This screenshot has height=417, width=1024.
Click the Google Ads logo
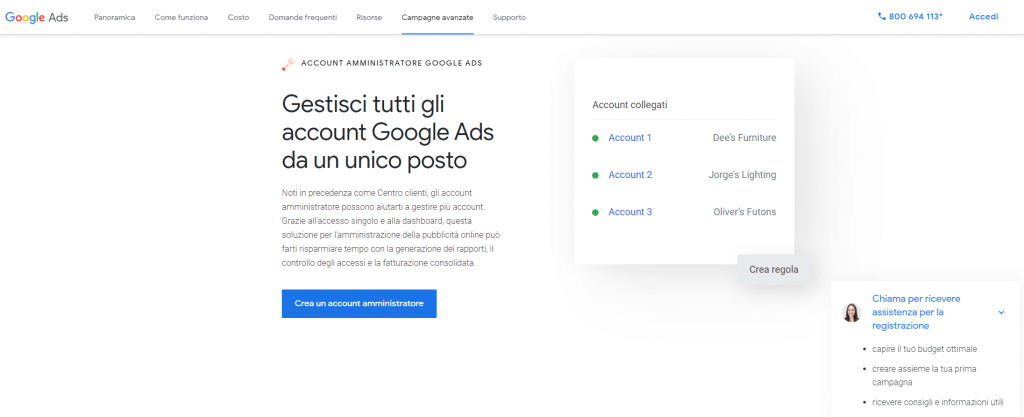[x=37, y=17]
